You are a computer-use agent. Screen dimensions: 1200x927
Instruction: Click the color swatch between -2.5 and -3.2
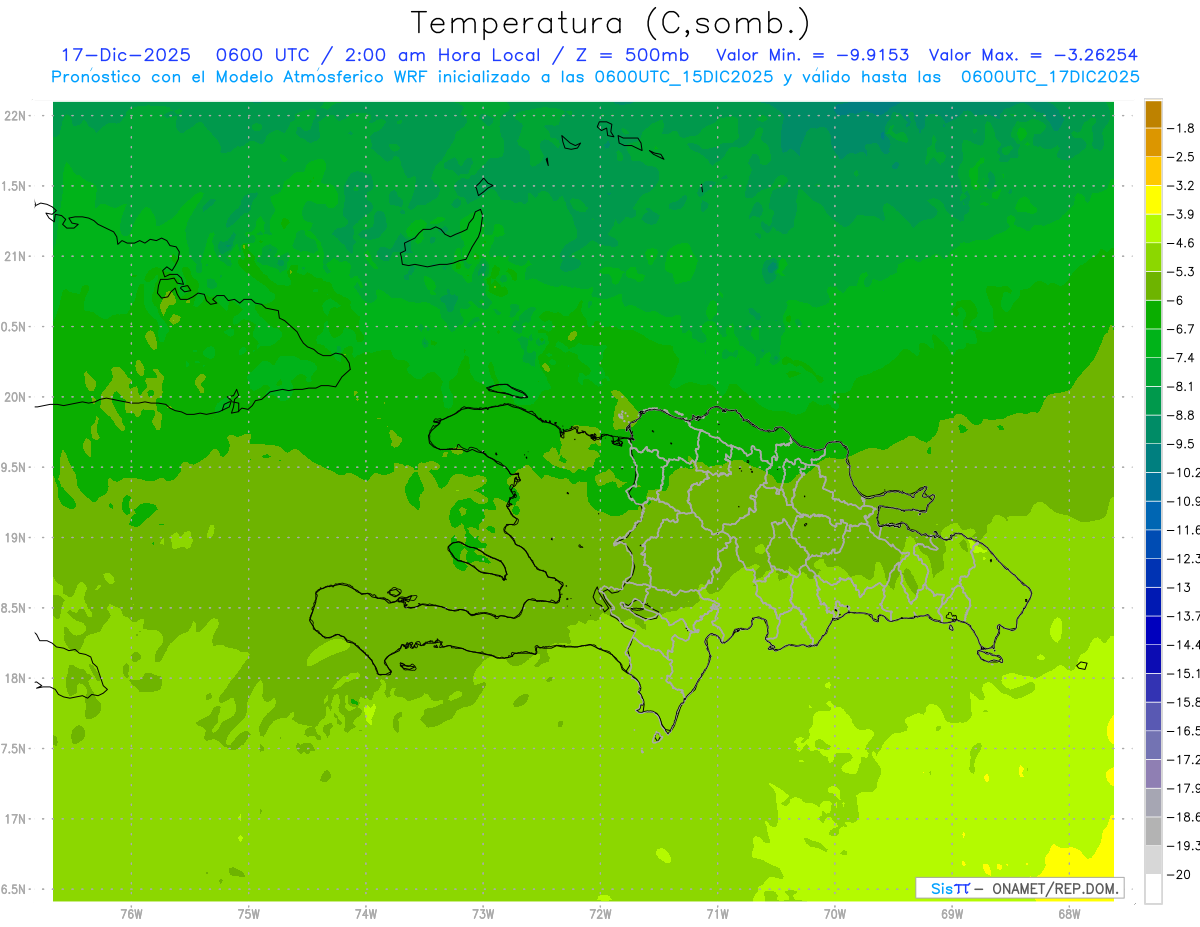[x=1153, y=171]
